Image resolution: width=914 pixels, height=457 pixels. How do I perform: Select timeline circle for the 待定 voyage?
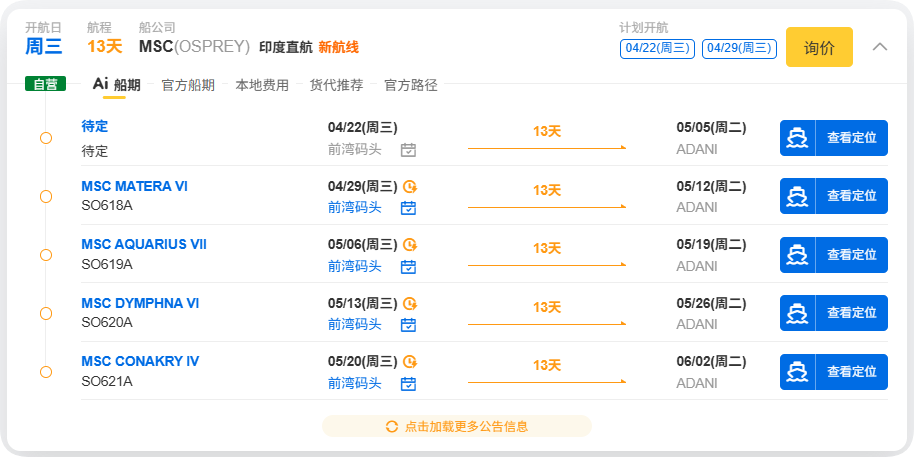(46, 138)
